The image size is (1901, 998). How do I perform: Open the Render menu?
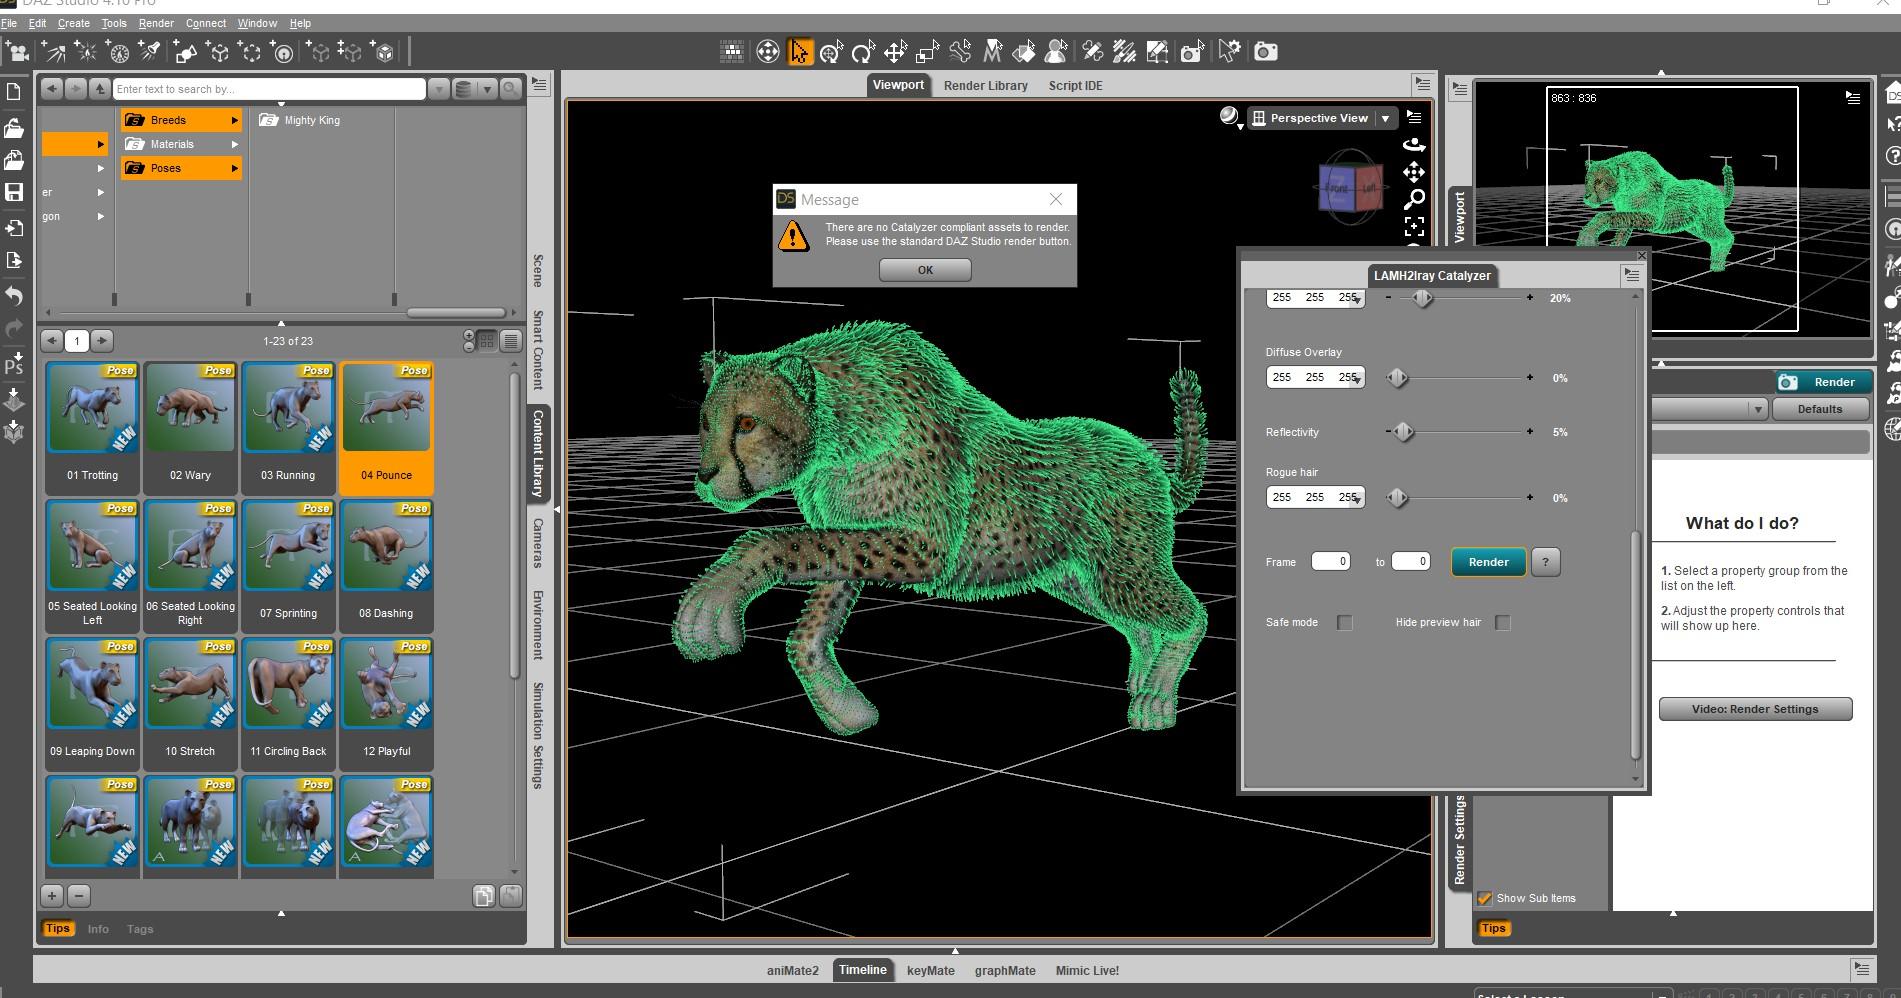(x=156, y=23)
